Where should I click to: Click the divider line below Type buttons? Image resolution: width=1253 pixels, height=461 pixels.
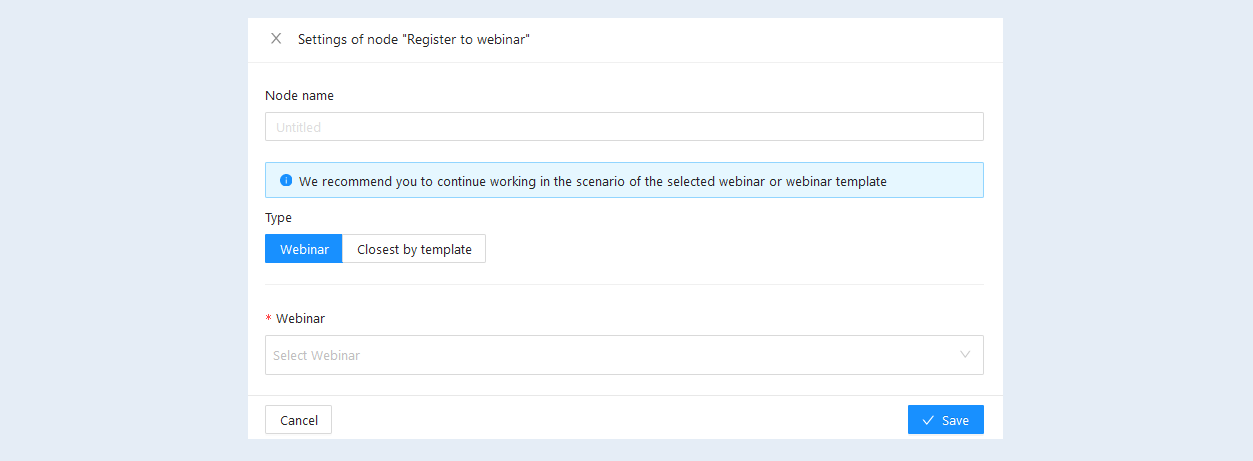click(x=624, y=284)
